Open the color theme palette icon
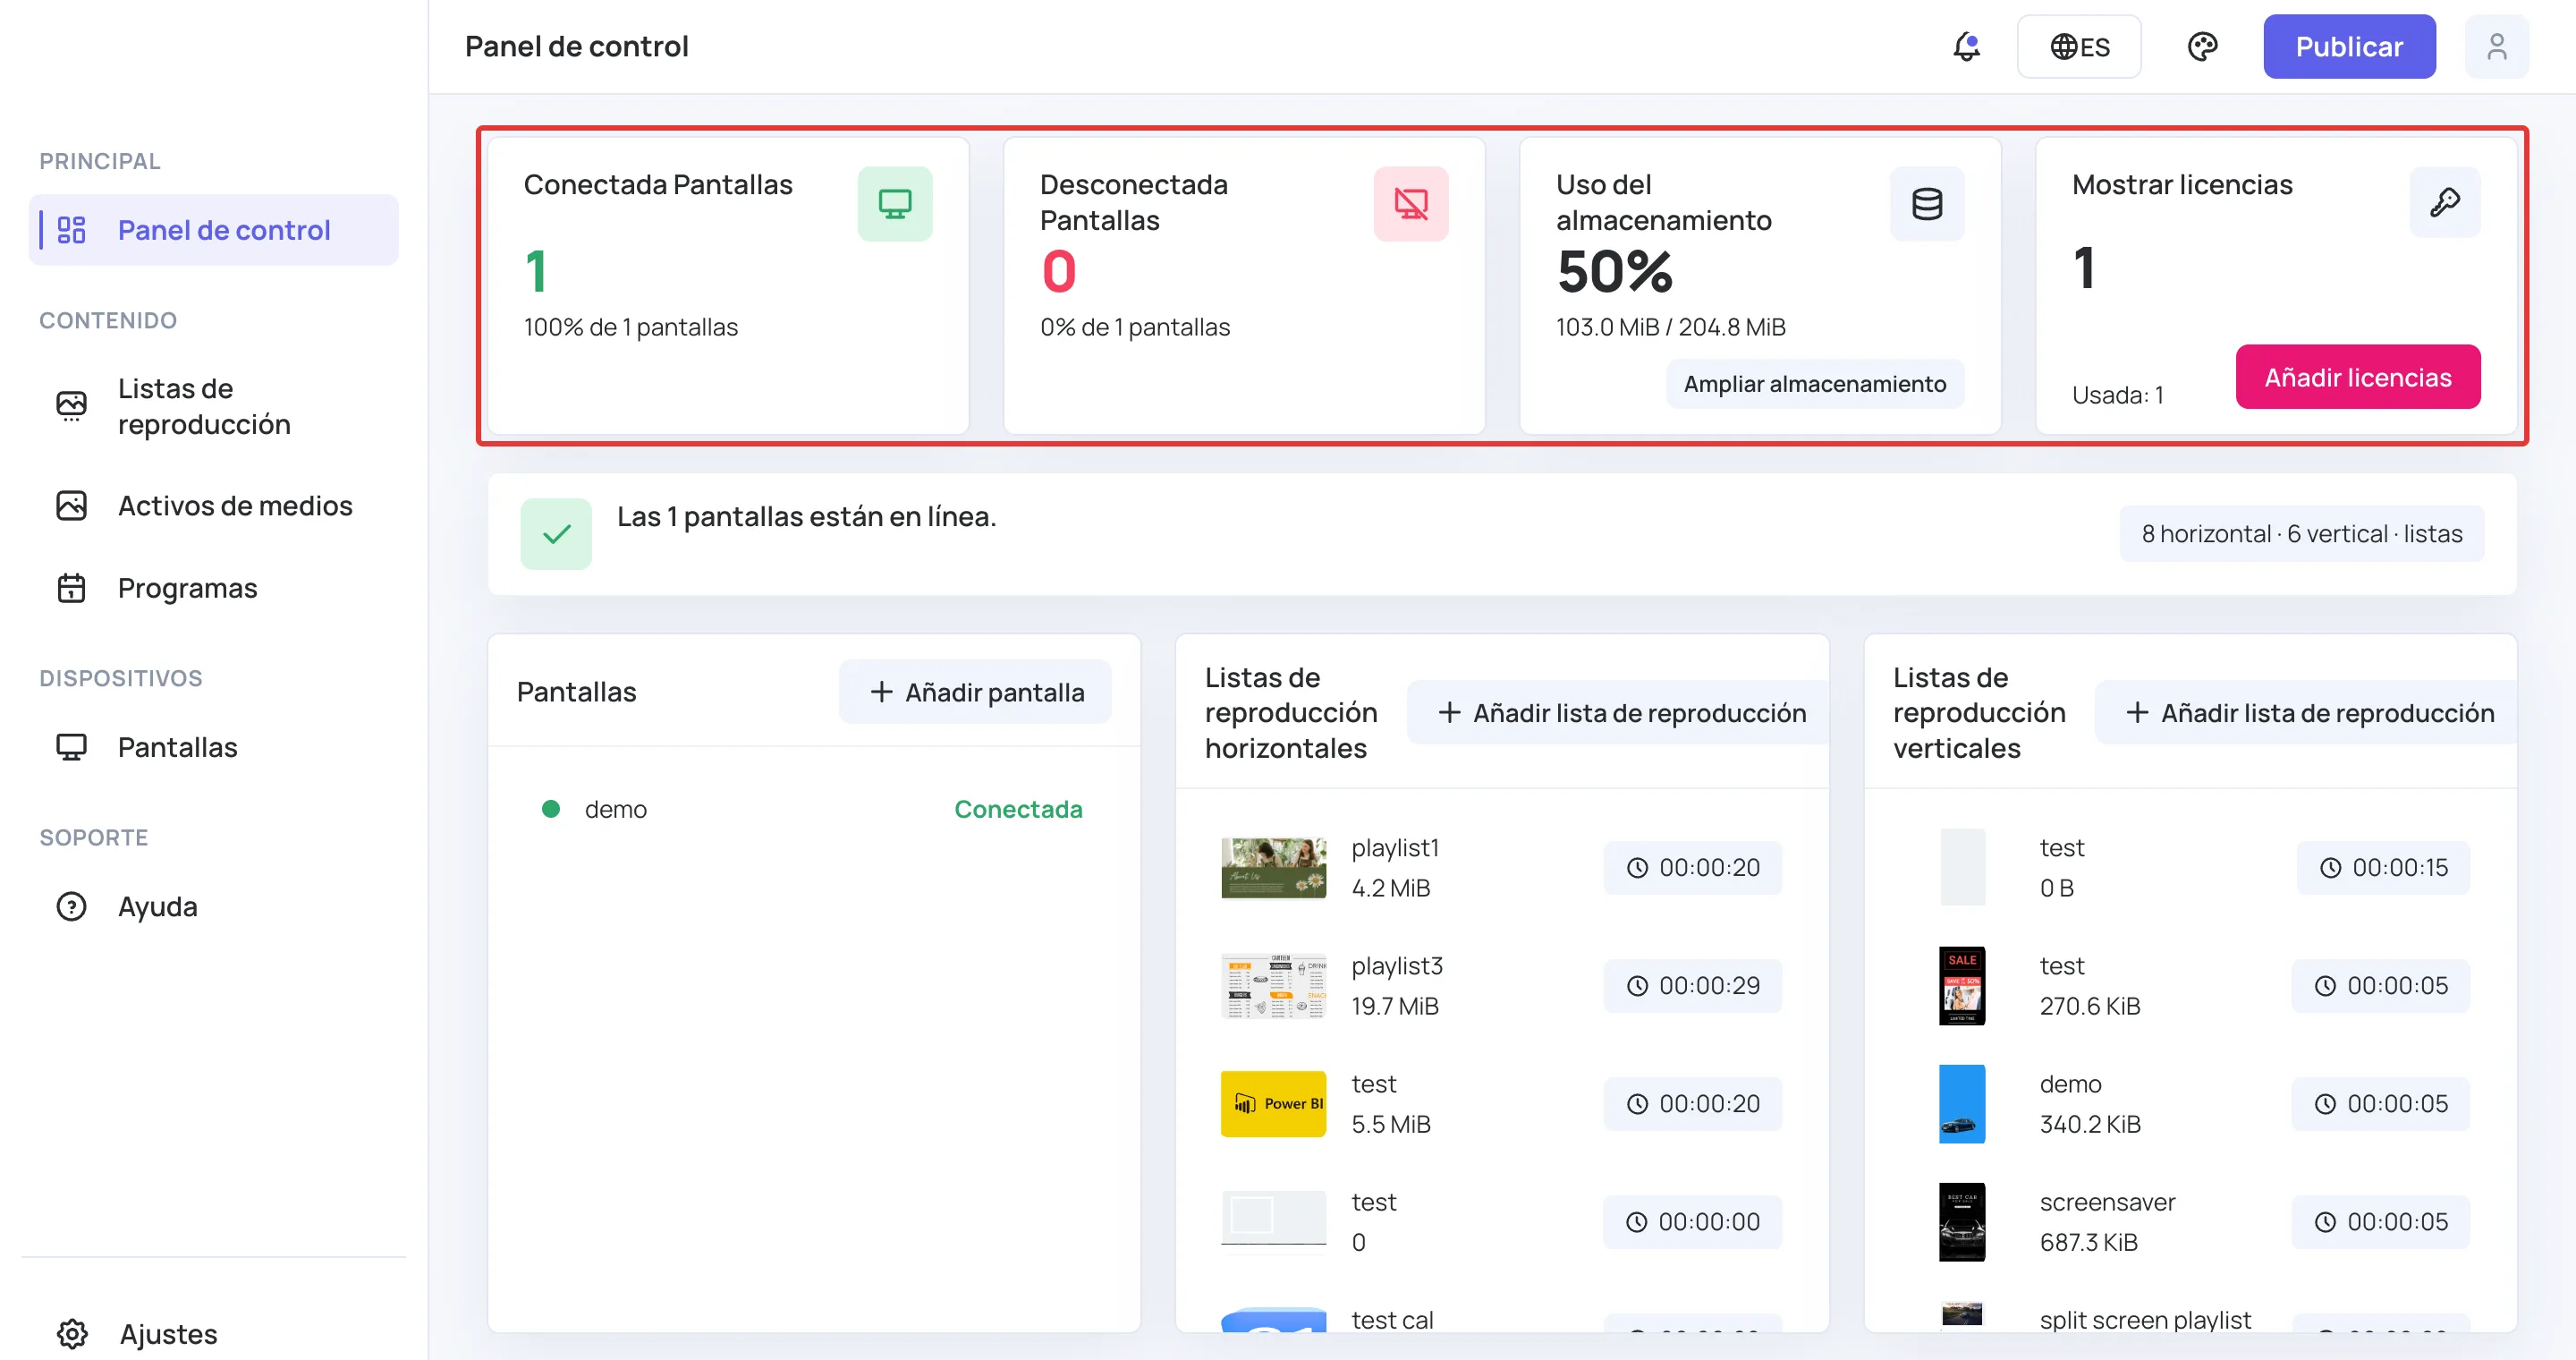Viewport: 2576px width, 1360px height. coord(2202,46)
